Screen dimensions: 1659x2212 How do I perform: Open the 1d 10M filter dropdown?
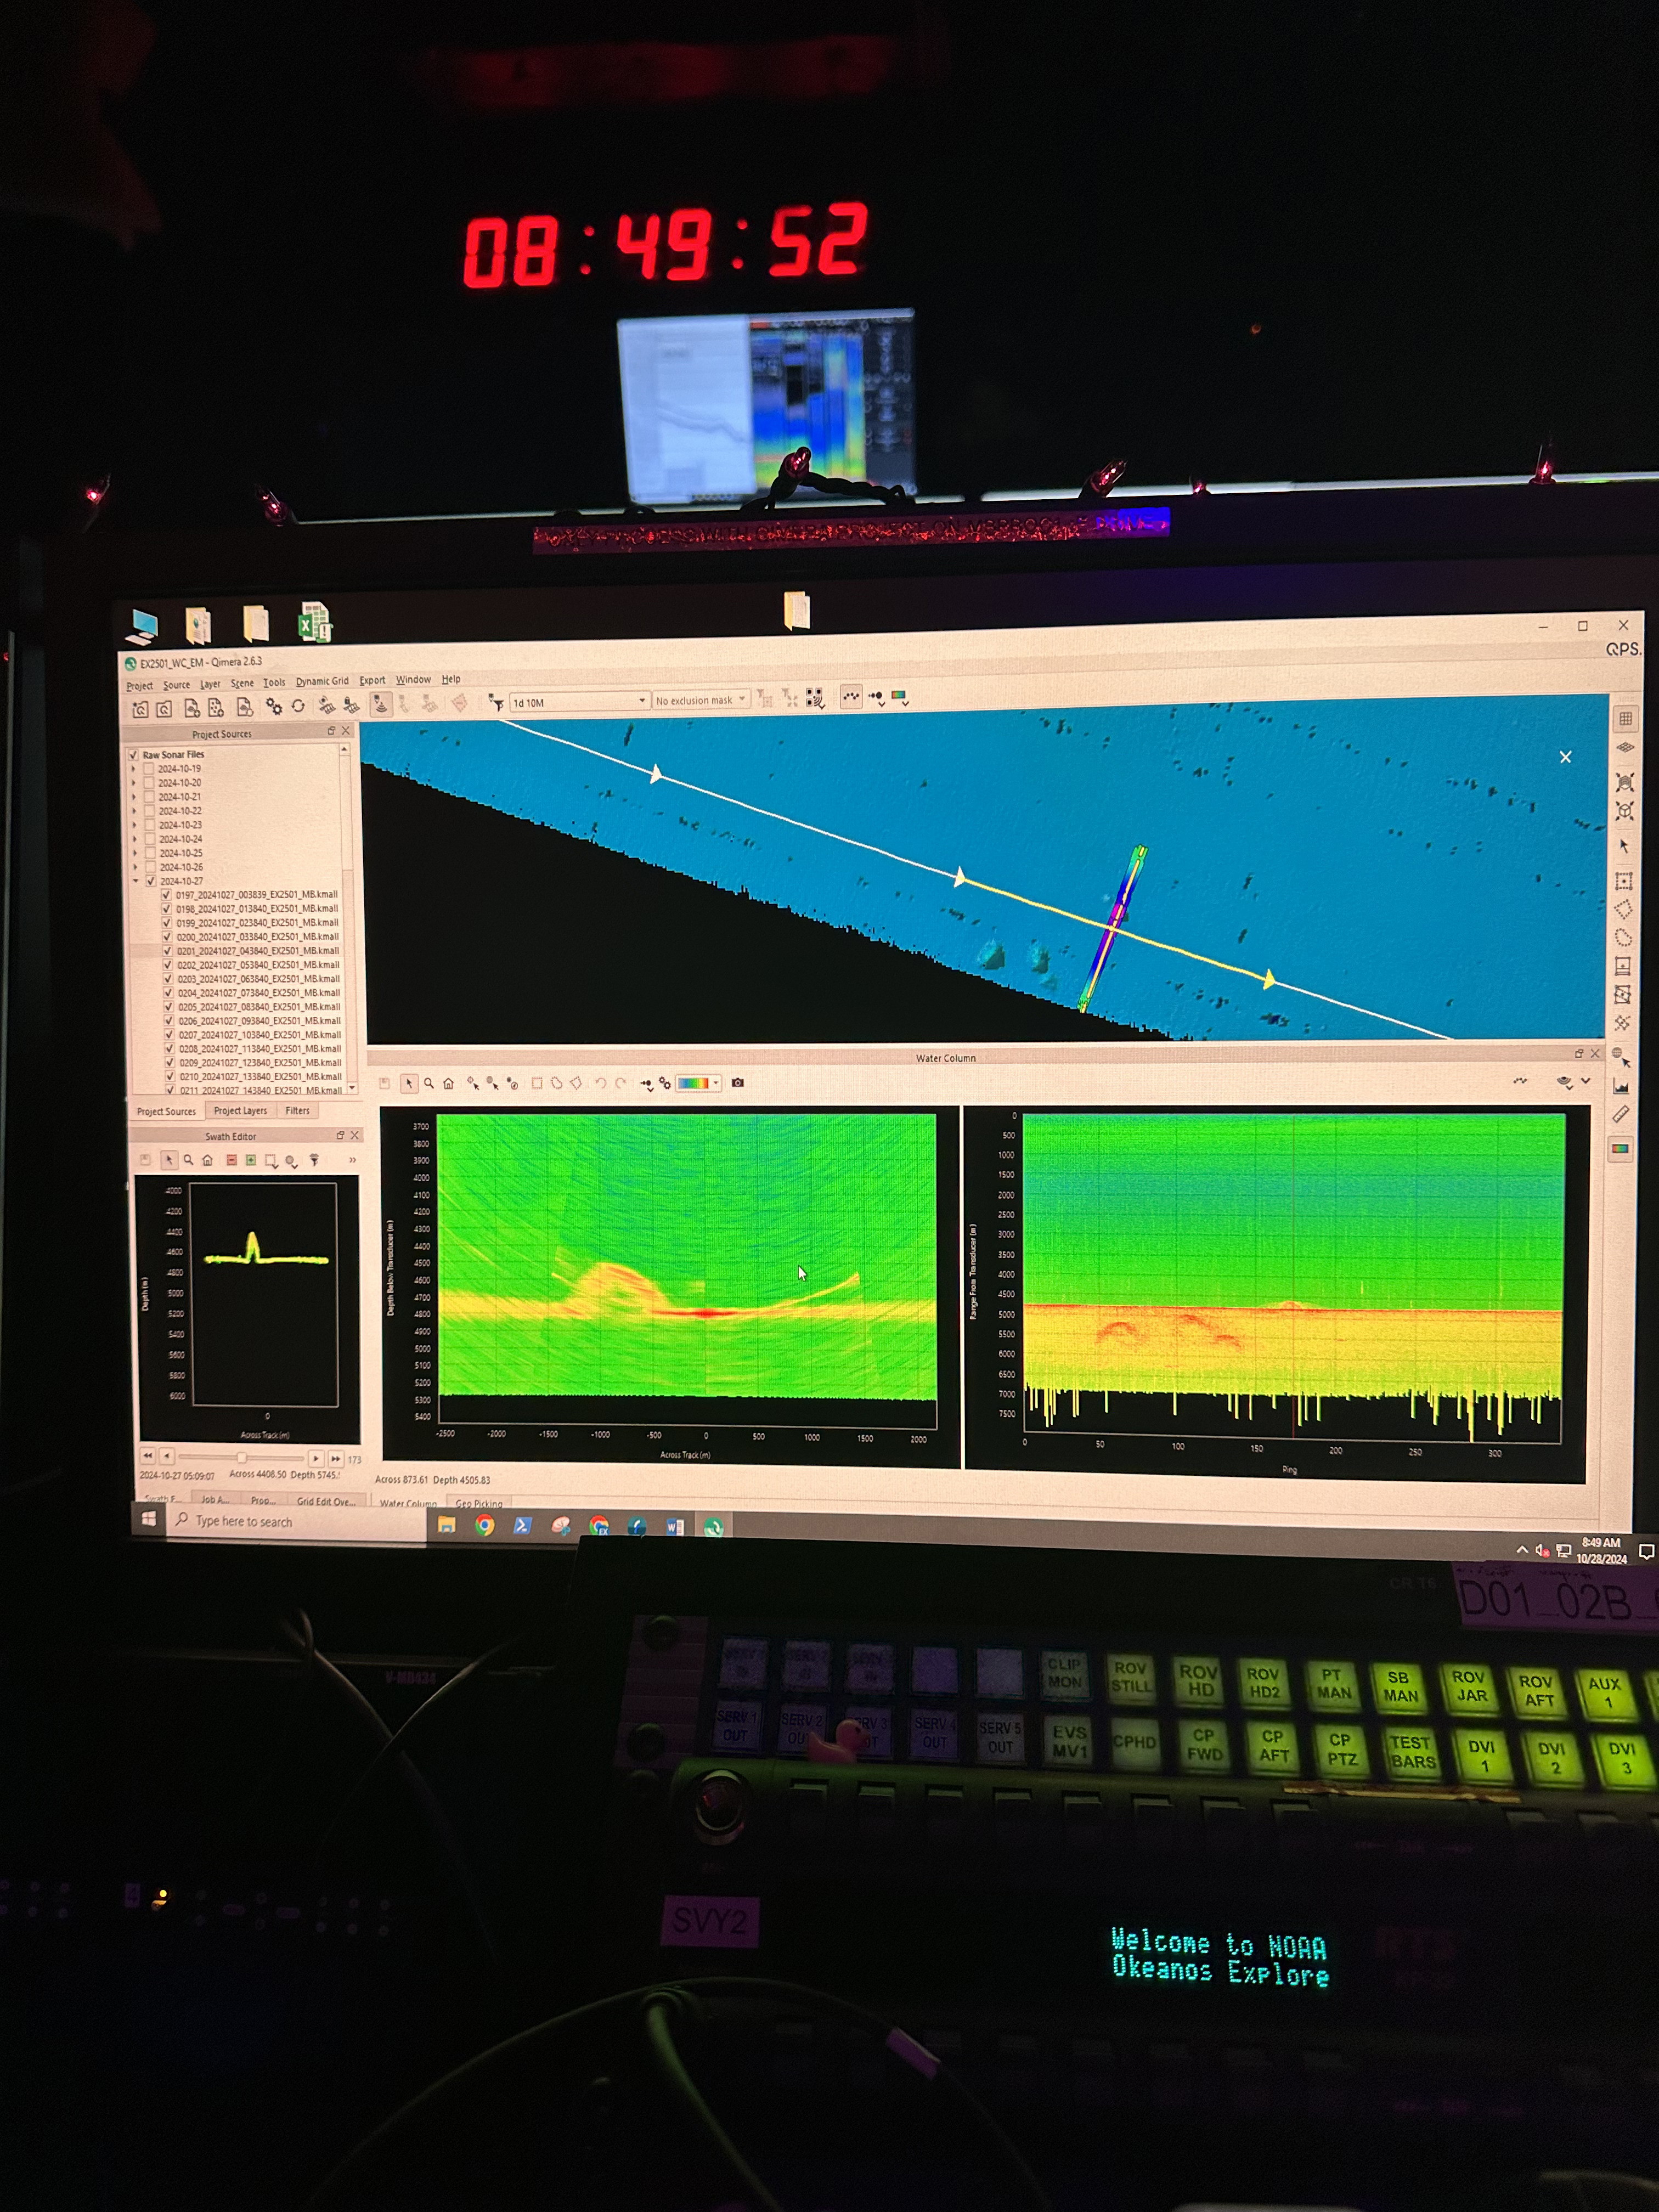point(579,702)
